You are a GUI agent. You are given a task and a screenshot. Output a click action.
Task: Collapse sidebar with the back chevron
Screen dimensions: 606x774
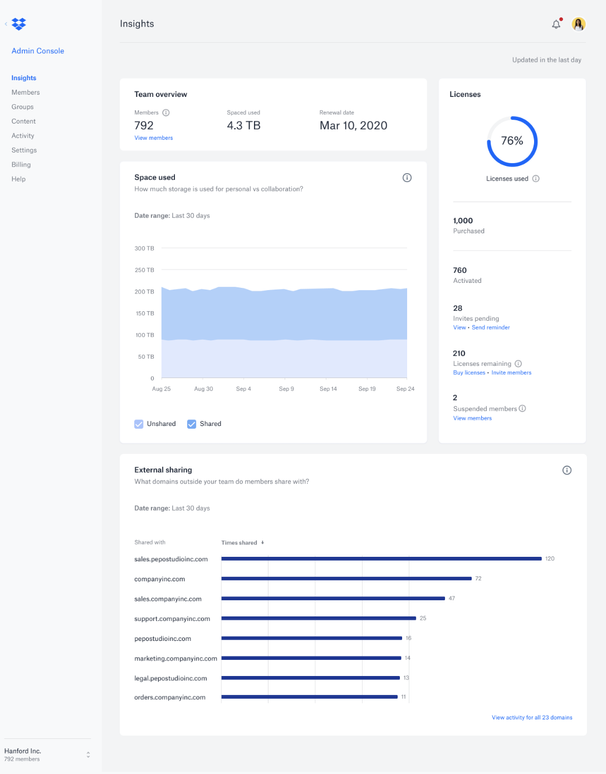(6, 24)
